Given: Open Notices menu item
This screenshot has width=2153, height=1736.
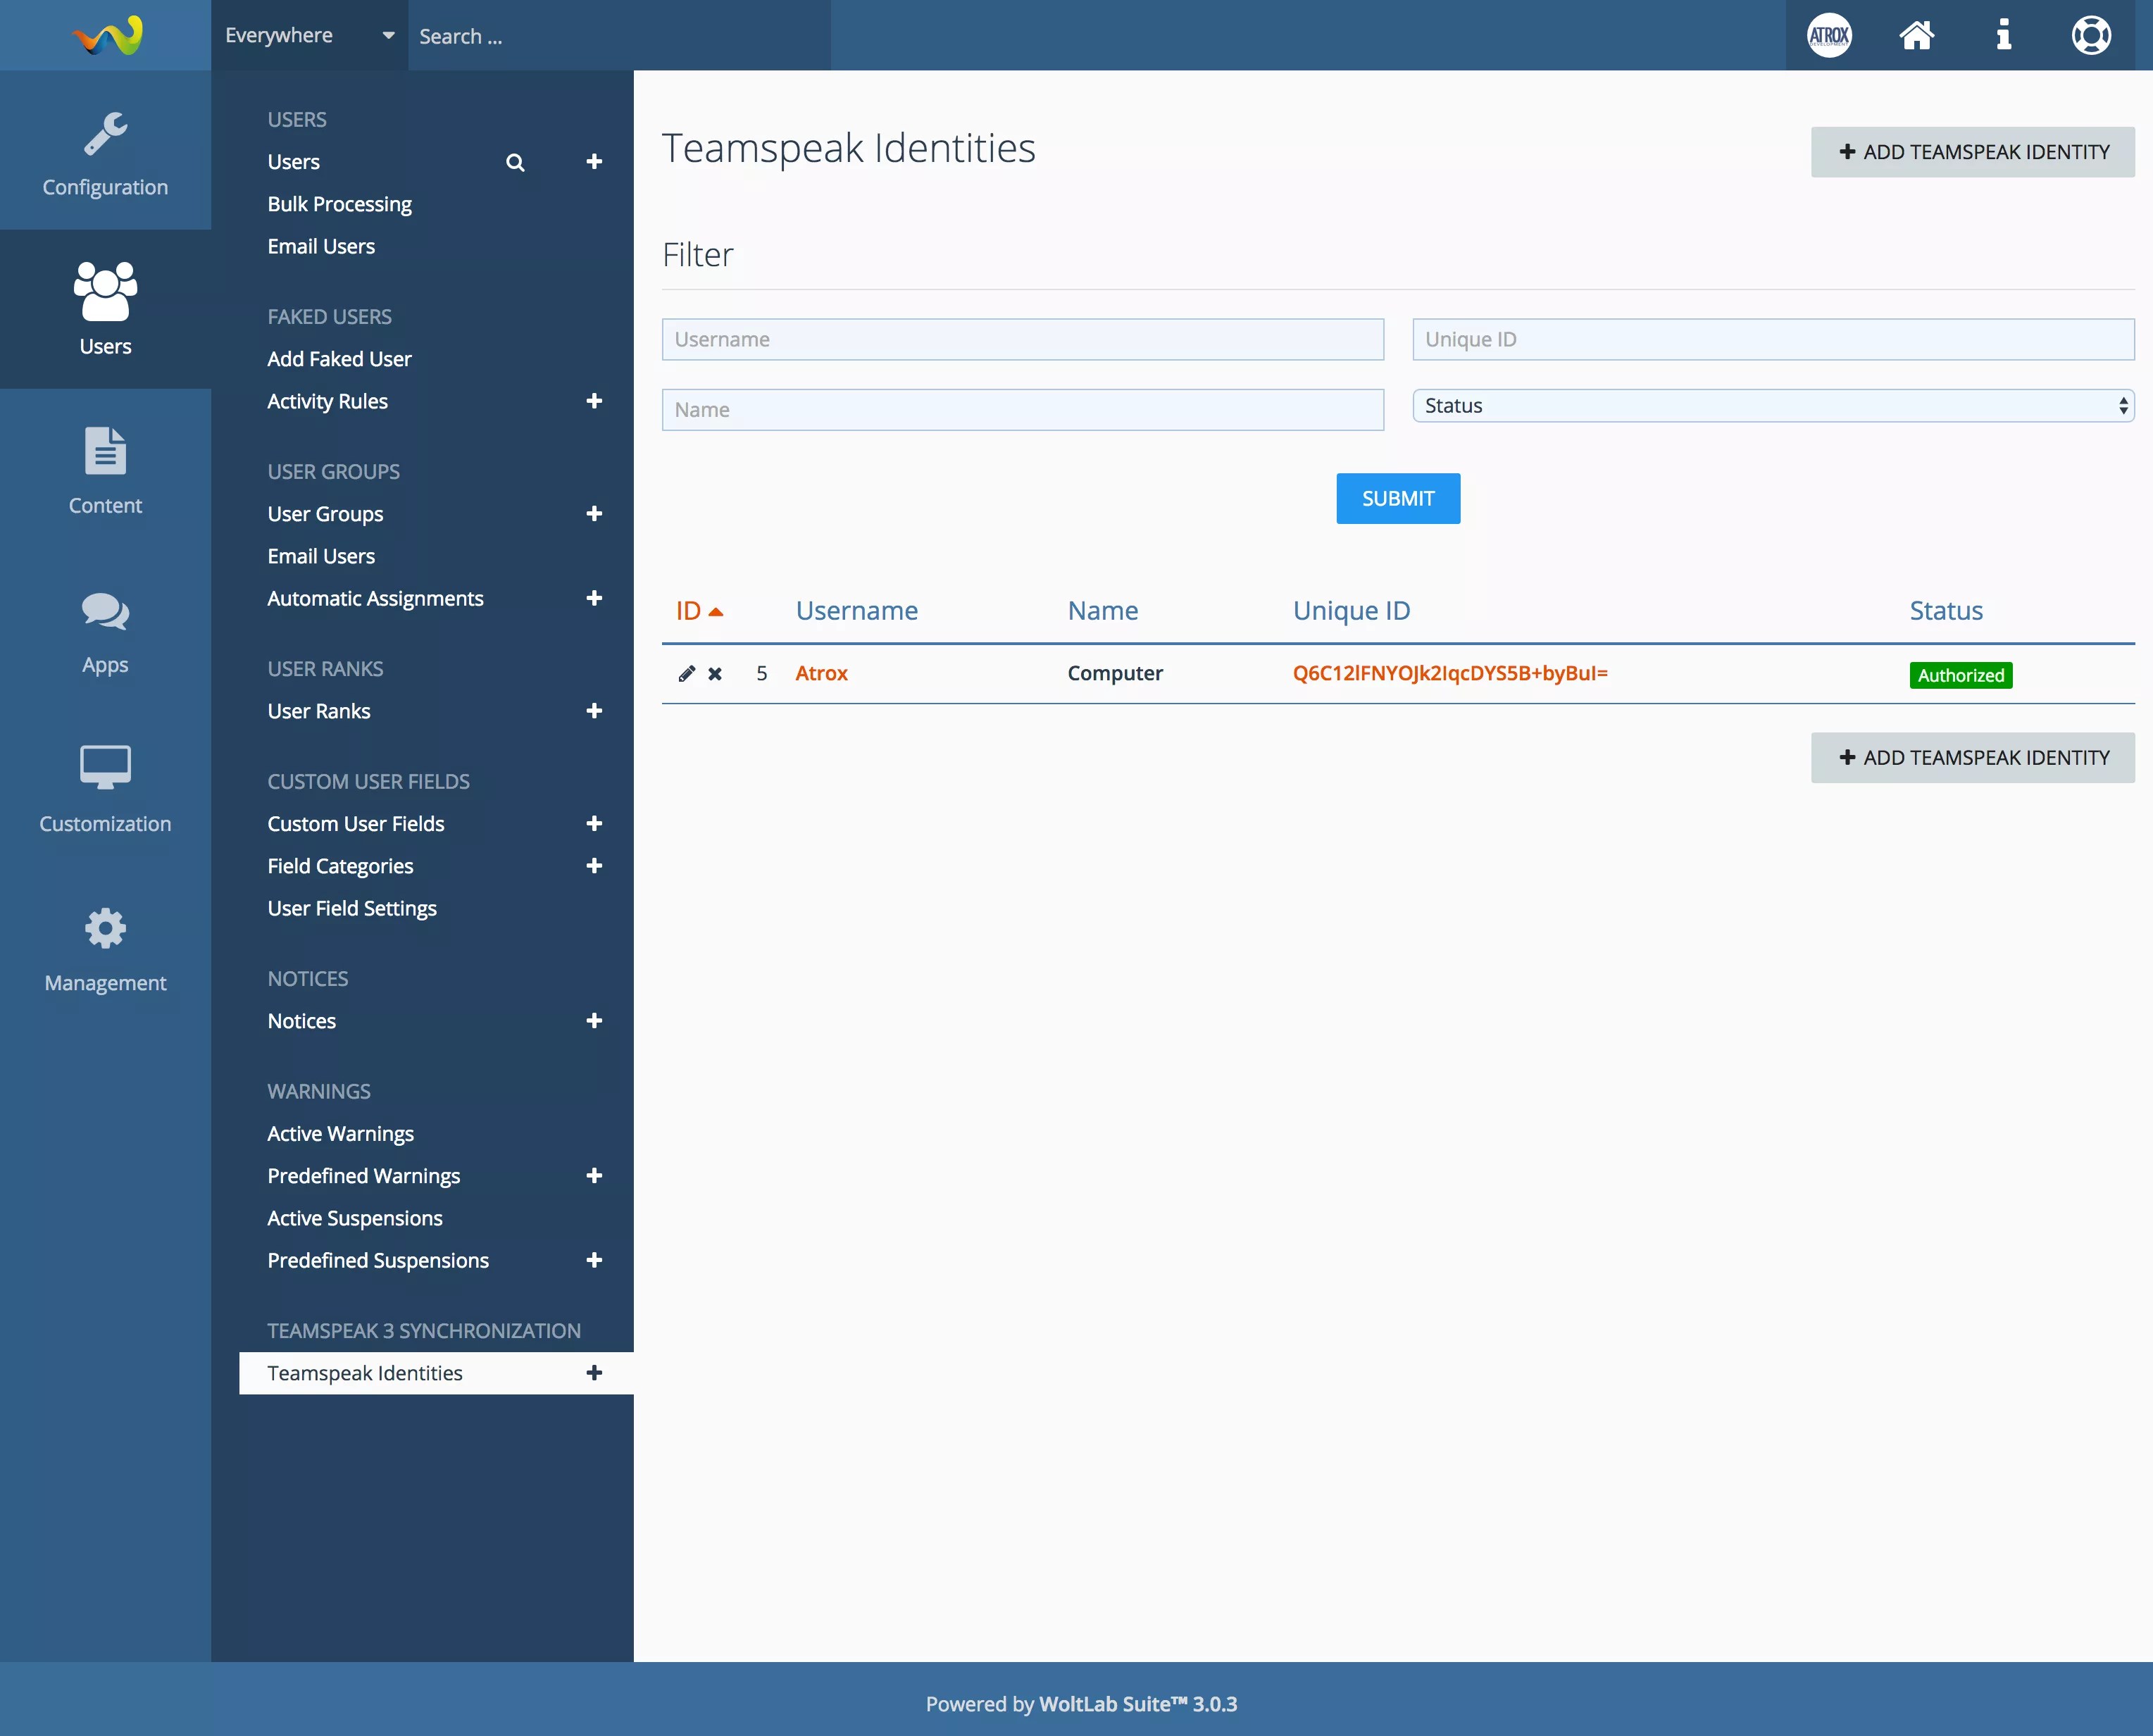Looking at the screenshot, I should (301, 1021).
